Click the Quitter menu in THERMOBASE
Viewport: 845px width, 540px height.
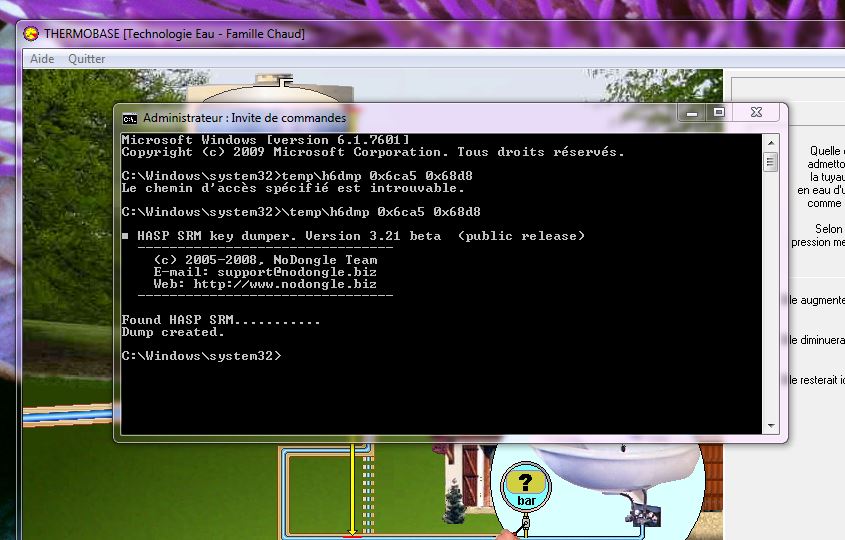coord(86,59)
